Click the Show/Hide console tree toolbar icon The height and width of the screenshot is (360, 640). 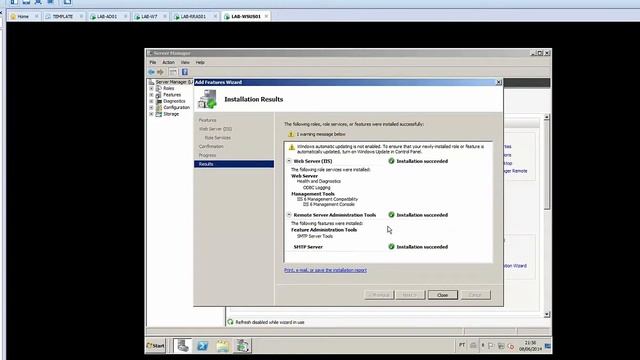click(173, 72)
